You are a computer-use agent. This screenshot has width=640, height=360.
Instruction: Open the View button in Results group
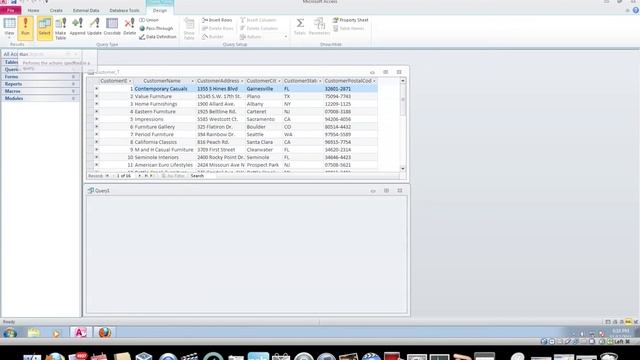coord(9,28)
